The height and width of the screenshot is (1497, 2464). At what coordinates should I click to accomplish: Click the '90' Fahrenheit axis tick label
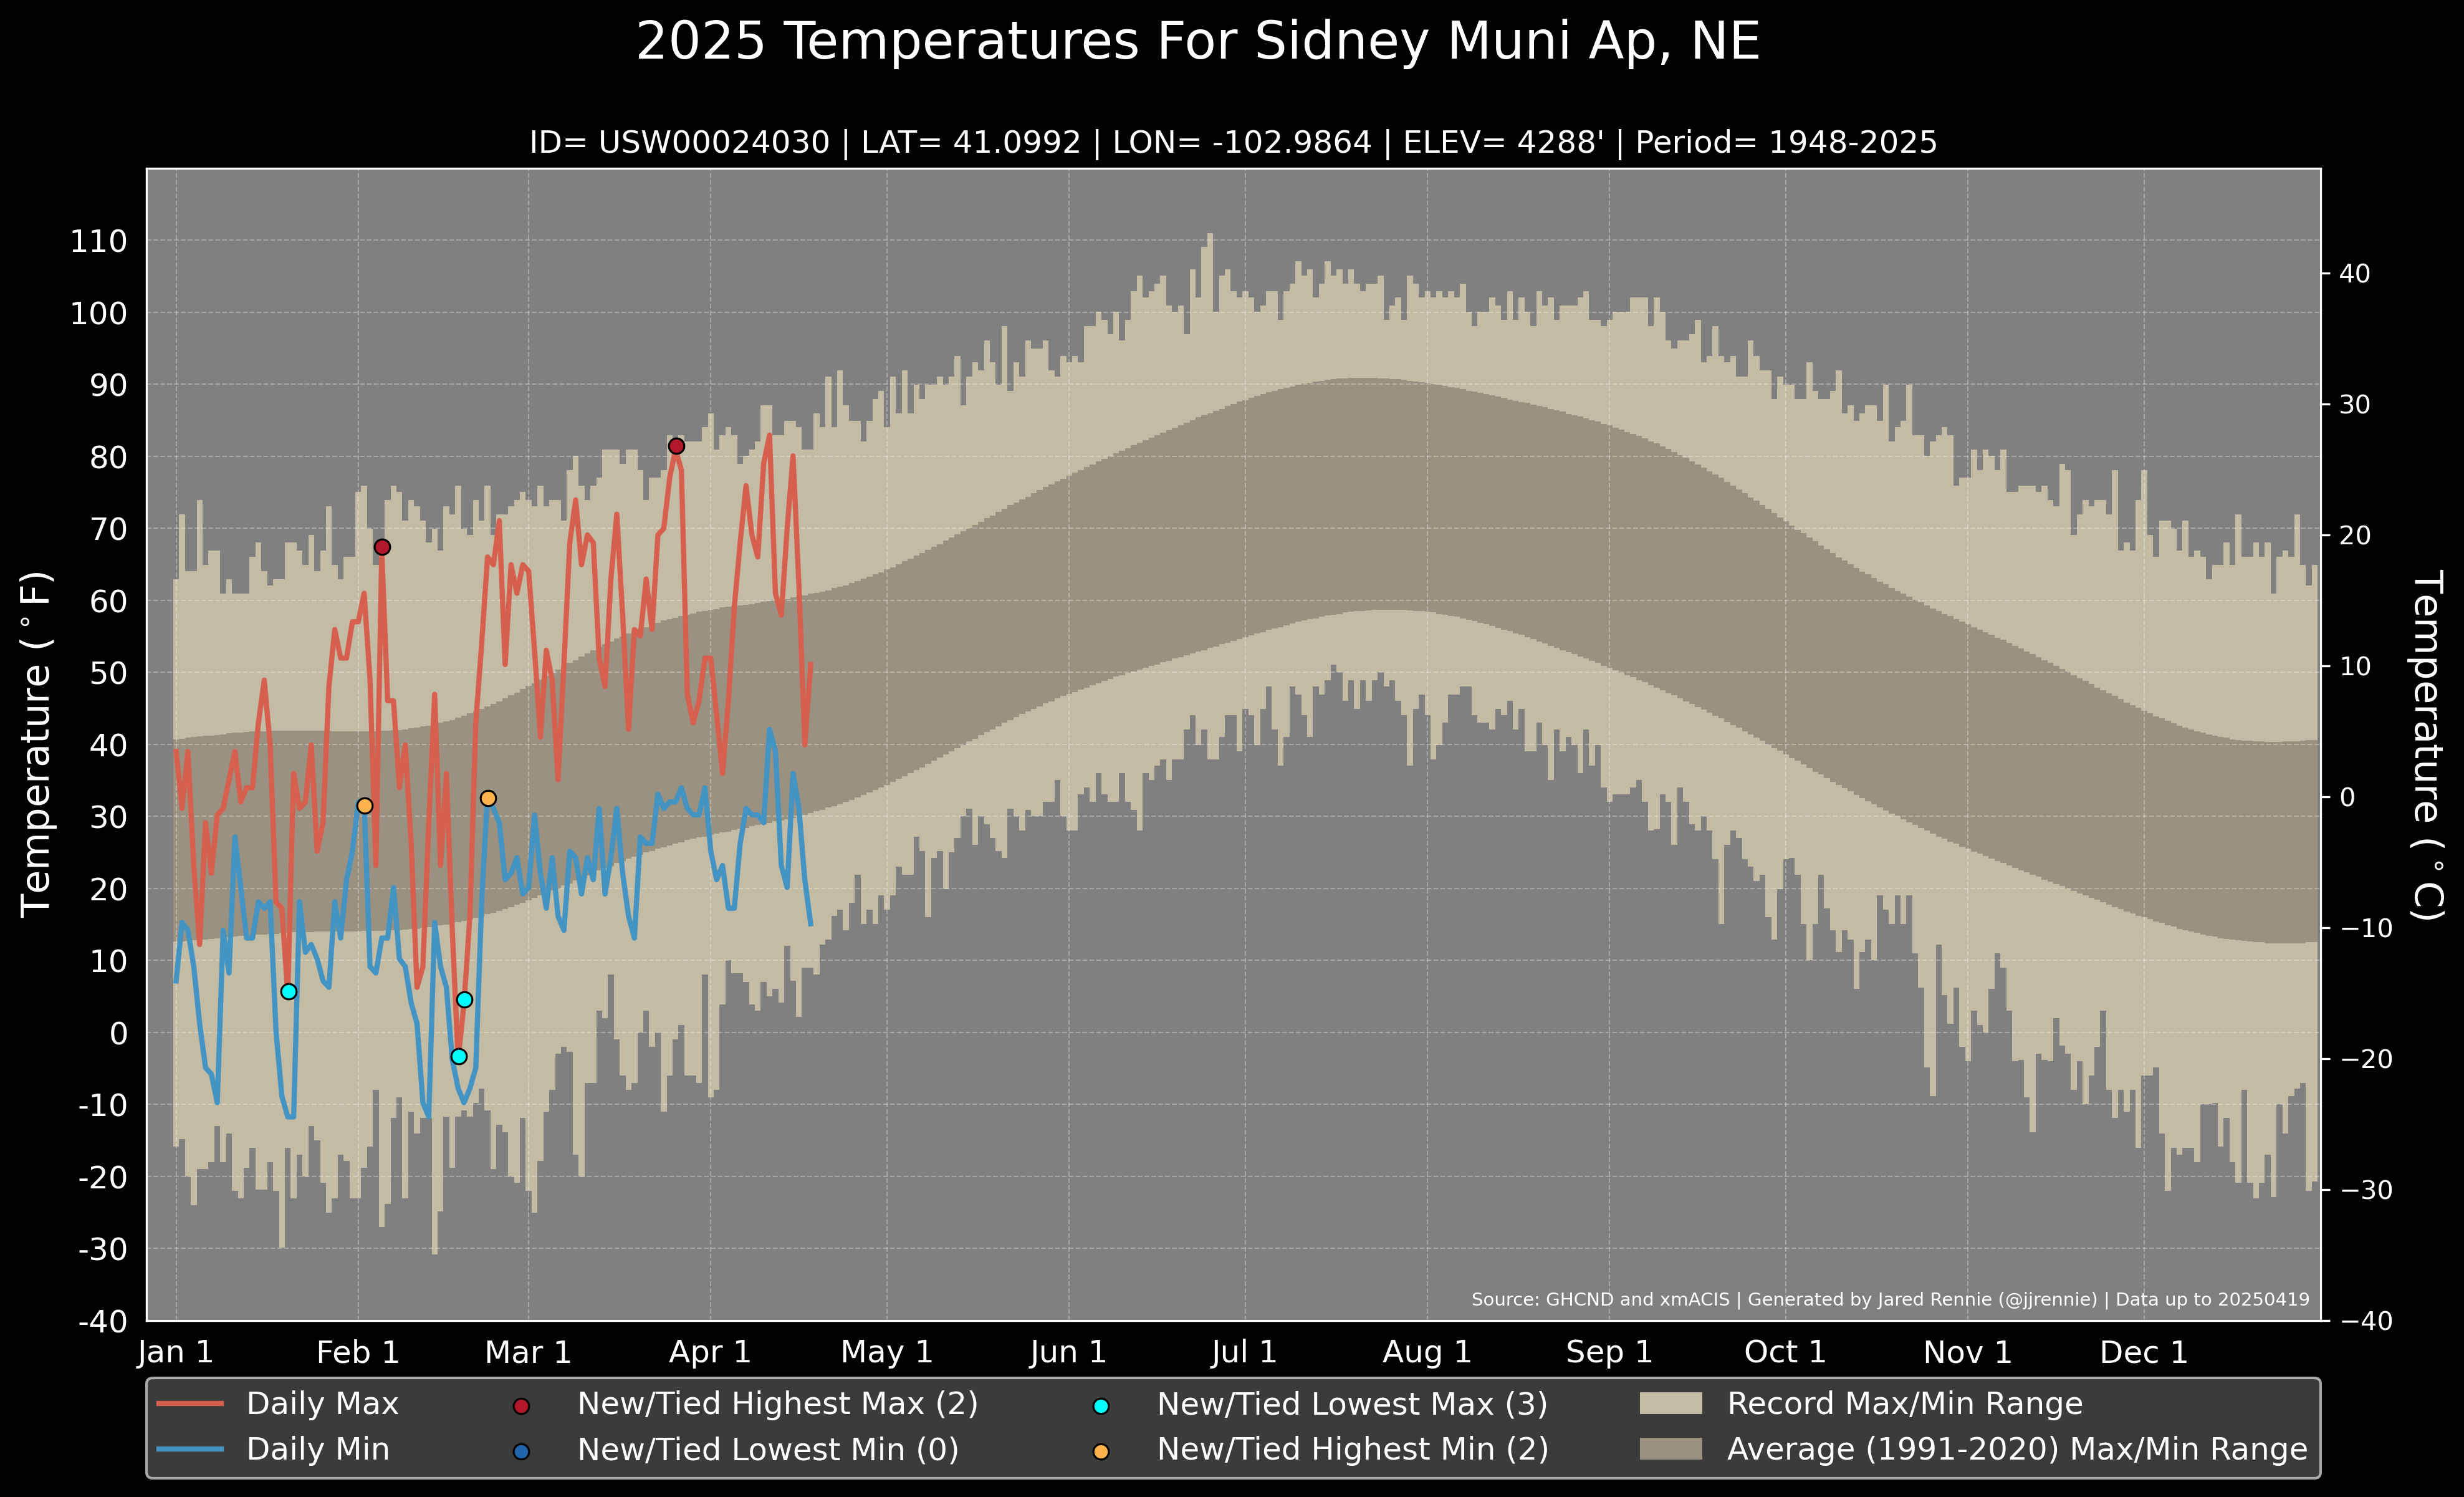click(x=109, y=385)
